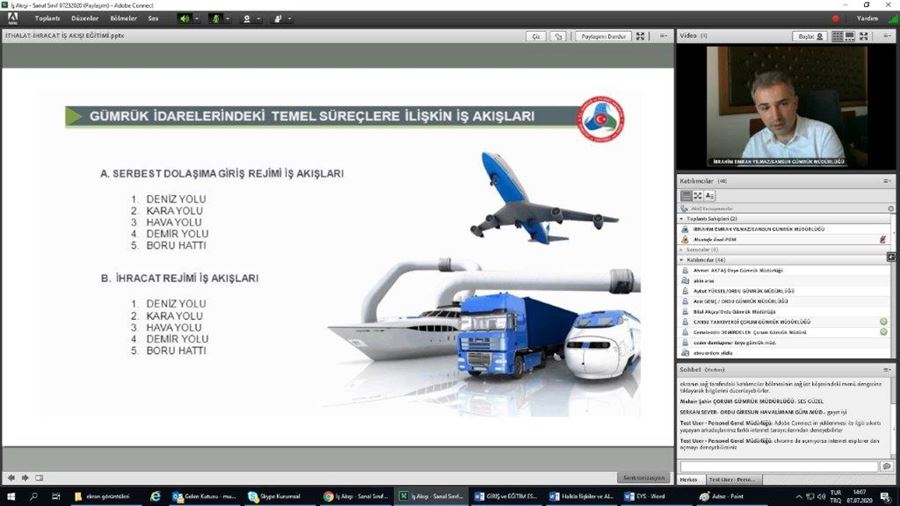Screen dimensions: 900x506
Task: Open the webcam options dropdown arrow
Action: (x=258, y=18)
